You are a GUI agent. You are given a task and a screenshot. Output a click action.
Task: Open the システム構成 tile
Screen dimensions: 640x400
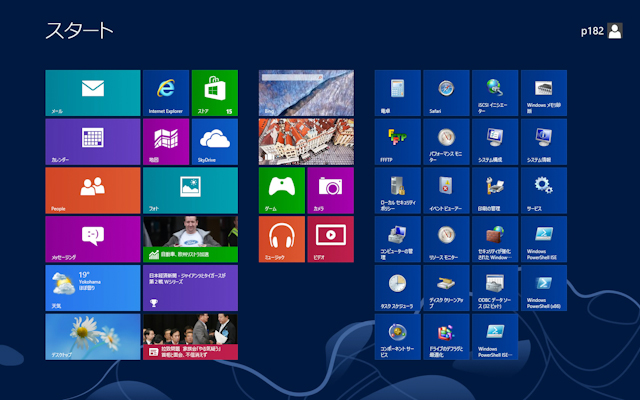point(495,142)
